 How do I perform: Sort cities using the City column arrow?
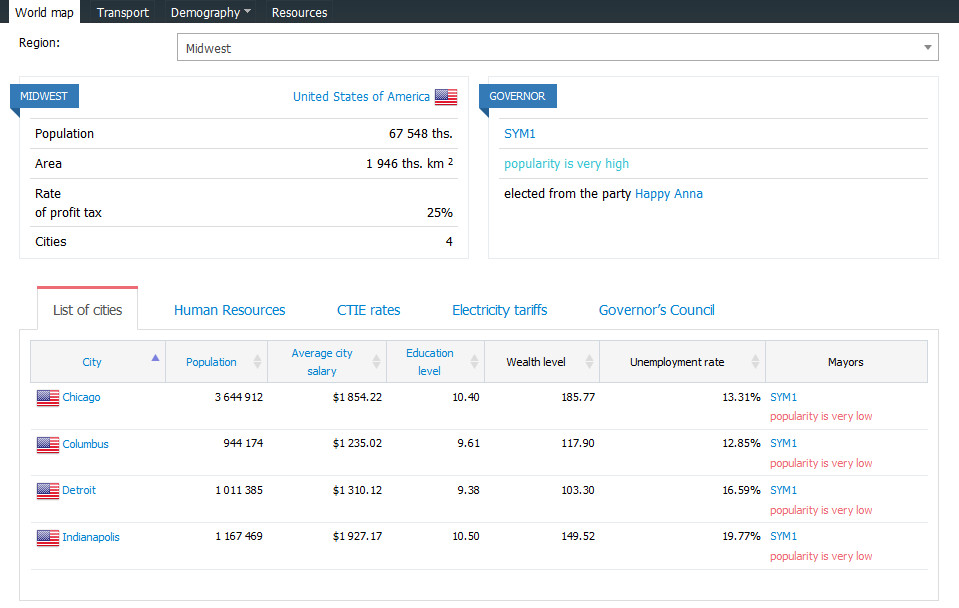pos(154,358)
